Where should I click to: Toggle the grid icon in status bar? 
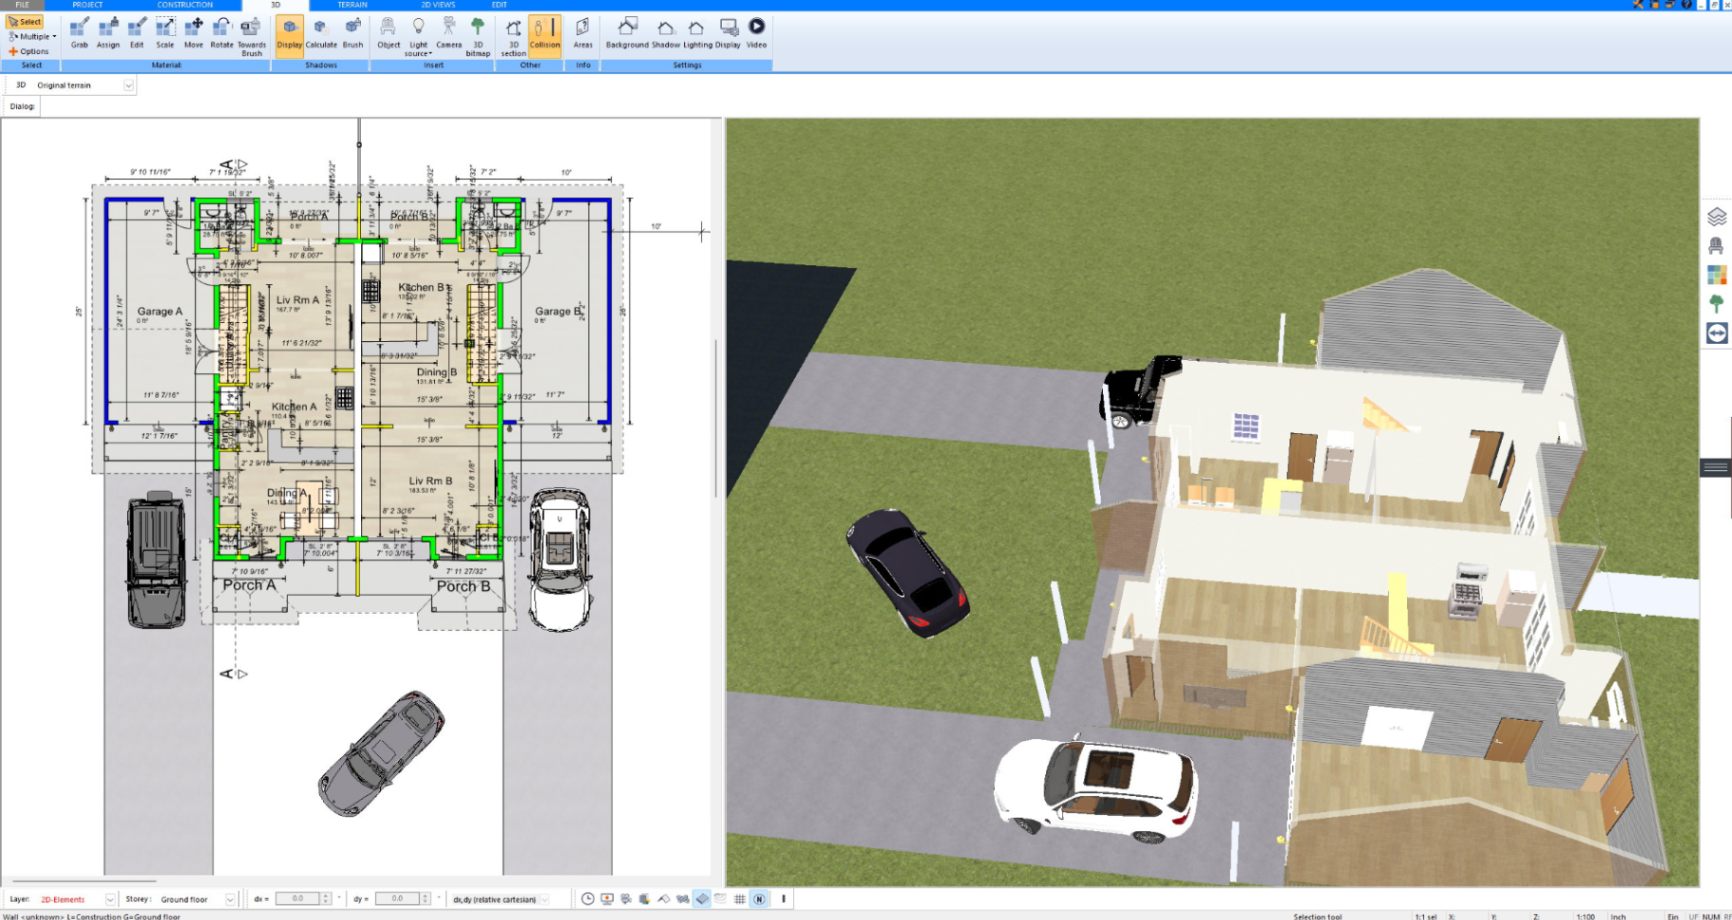tap(740, 899)
